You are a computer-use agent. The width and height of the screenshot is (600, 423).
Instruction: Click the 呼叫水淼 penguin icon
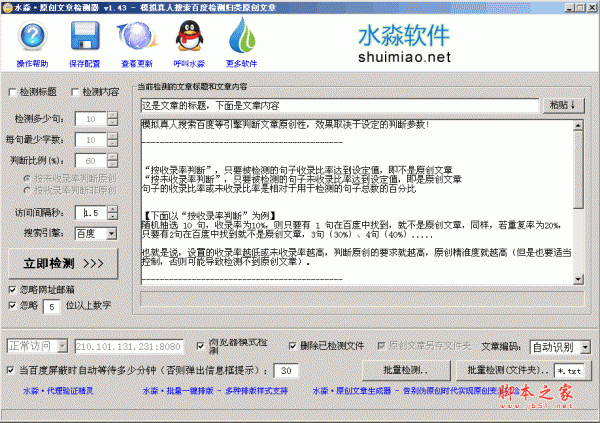coord(189,36)
